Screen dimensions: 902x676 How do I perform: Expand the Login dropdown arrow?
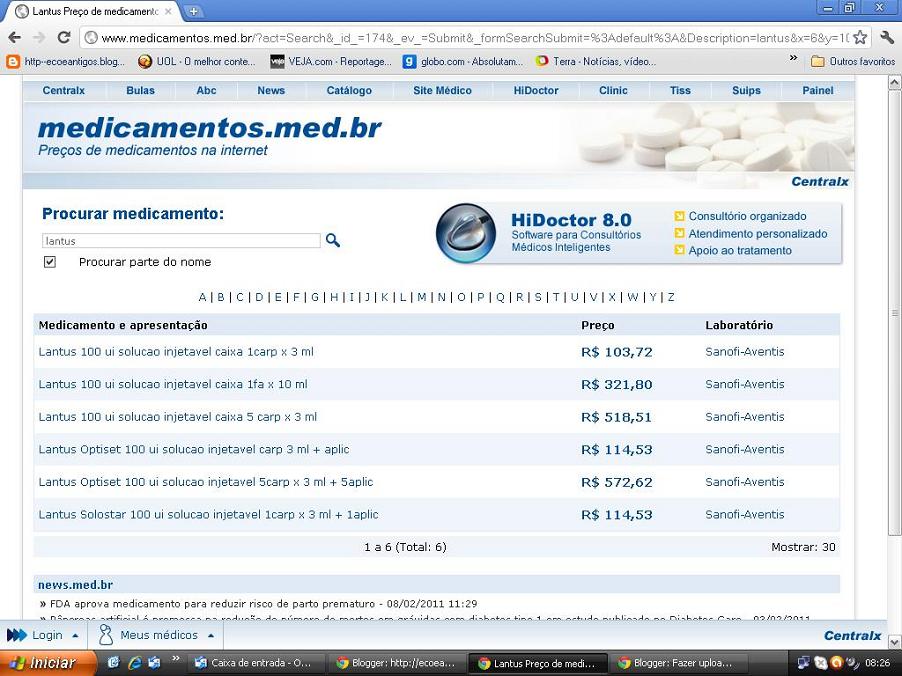click(x=75, y=636)
